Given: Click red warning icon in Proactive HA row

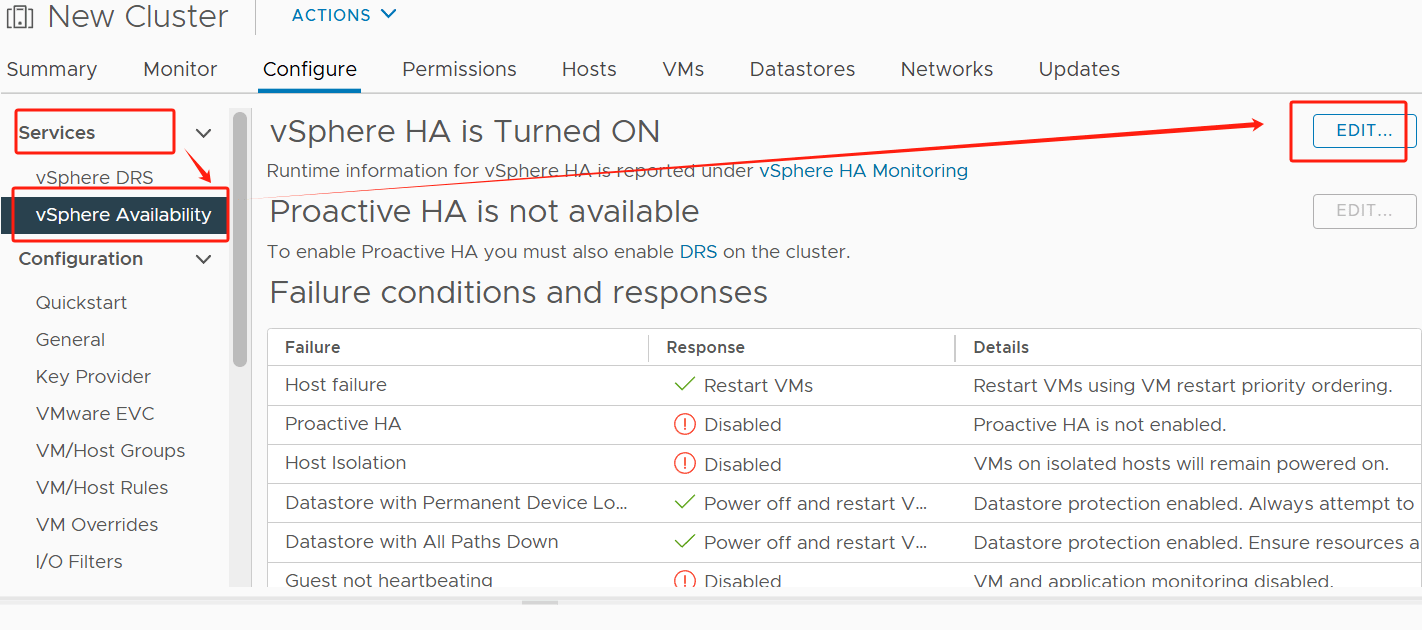Looking at the screenshot, I should click(684, 424).
